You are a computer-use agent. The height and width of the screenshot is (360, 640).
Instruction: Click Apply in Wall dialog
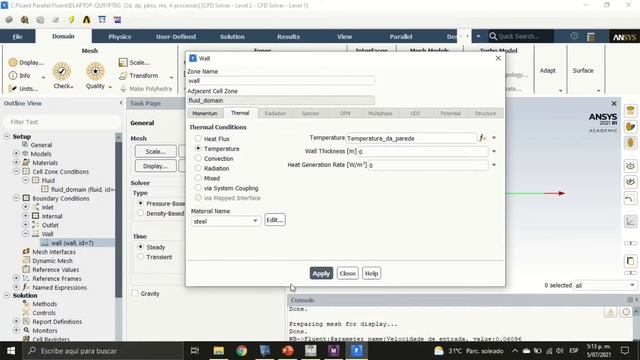pos(321,273)
